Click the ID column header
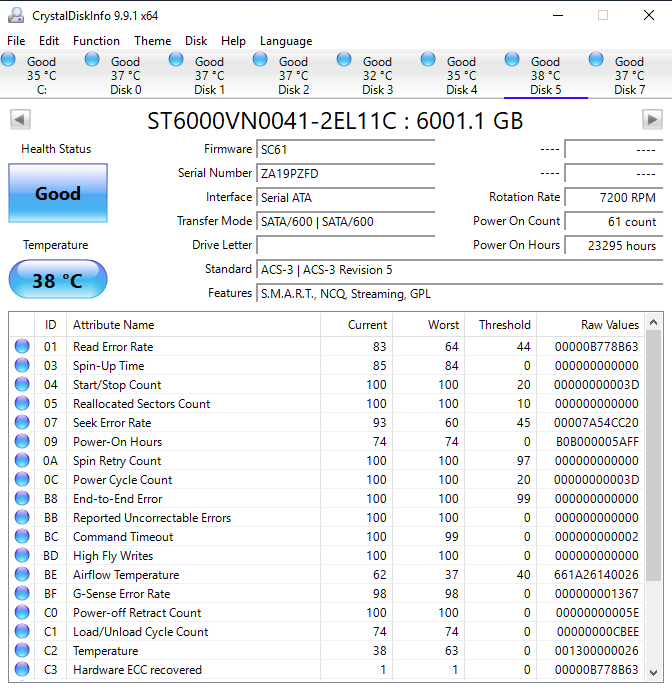This screenshot has width=672, height=690. [50, 325]
